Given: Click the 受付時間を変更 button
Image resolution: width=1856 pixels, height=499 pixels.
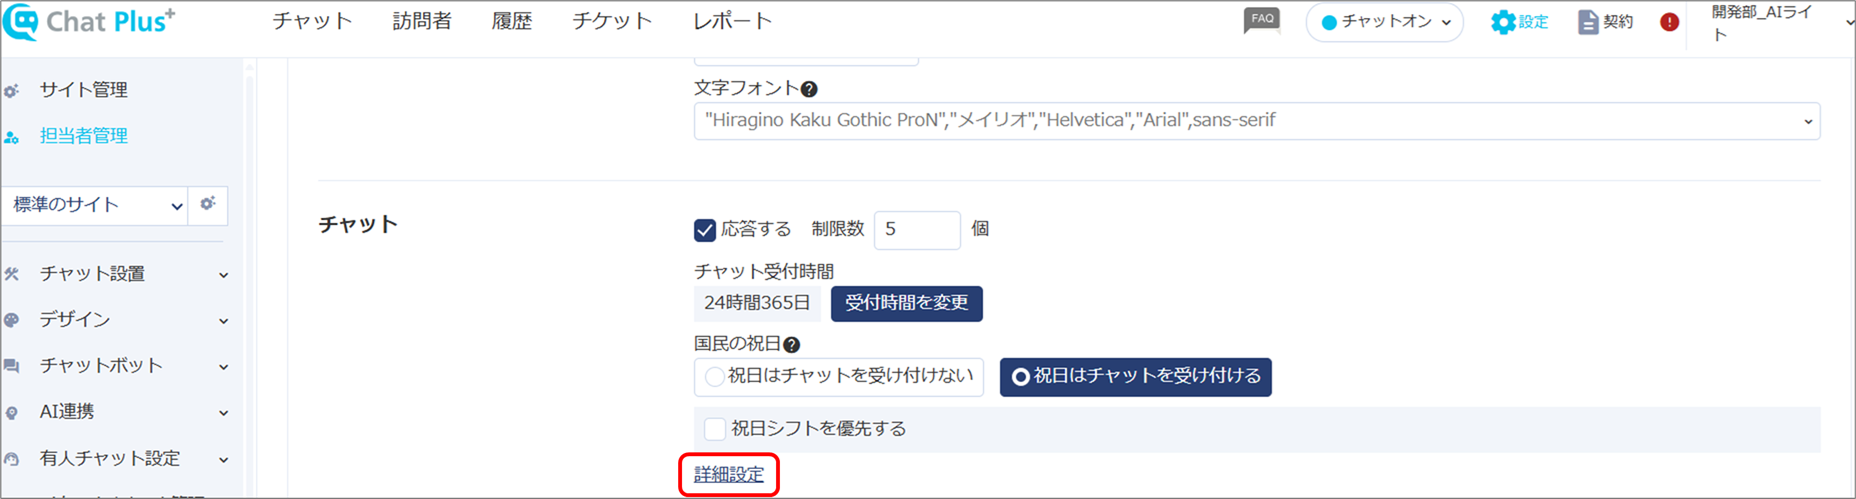Looking at the screenshot, I should pos(907,303).
